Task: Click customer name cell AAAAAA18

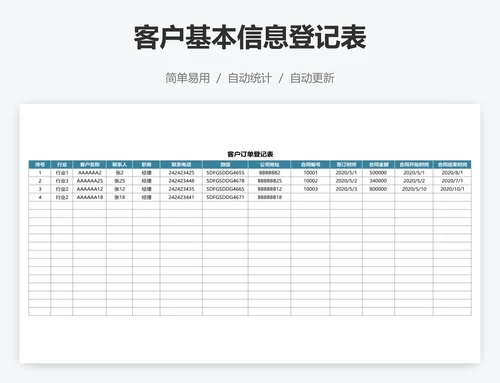Action: (x=89, y=197)
